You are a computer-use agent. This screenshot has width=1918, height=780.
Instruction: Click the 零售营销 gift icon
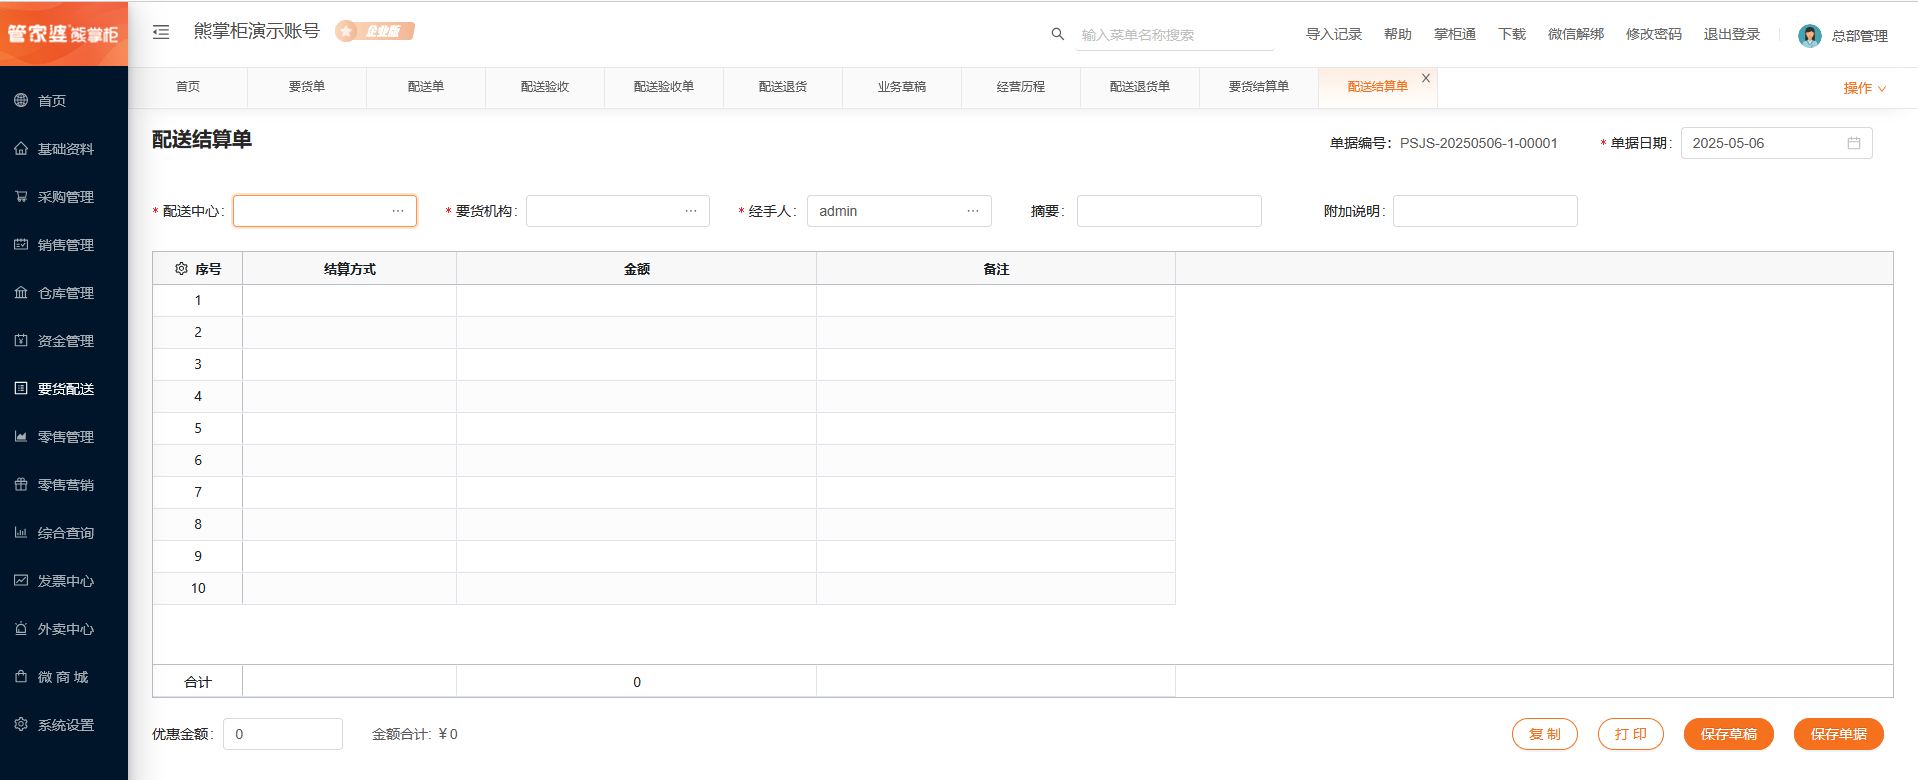21,484
